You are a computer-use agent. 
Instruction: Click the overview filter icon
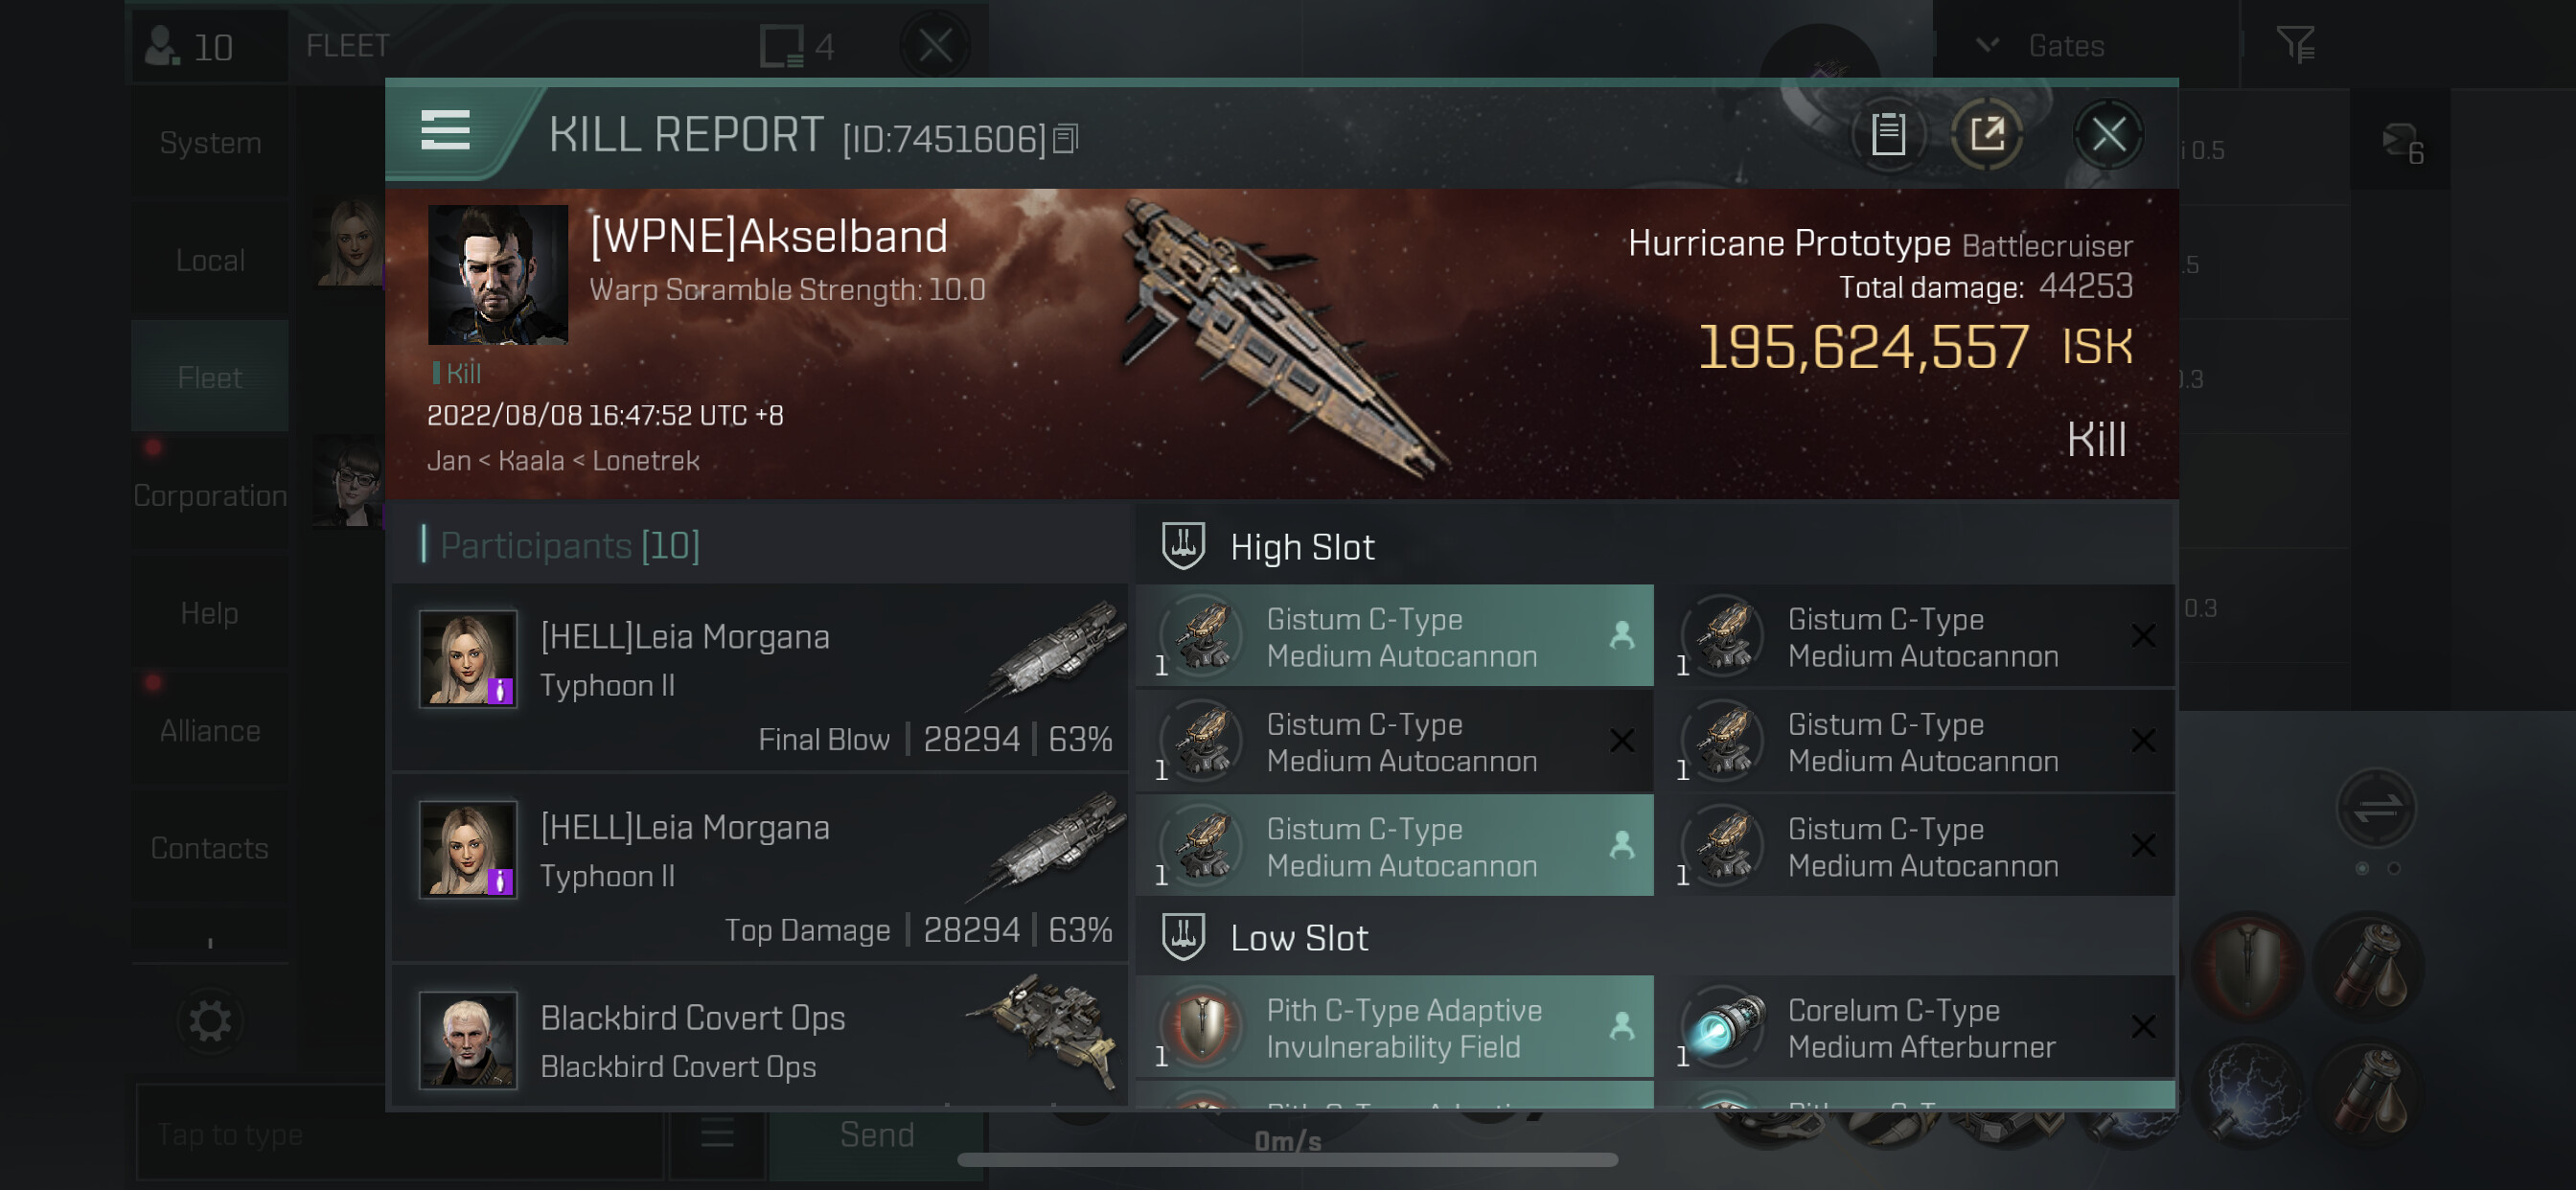pyautogui.click(x=2294, y=45)
